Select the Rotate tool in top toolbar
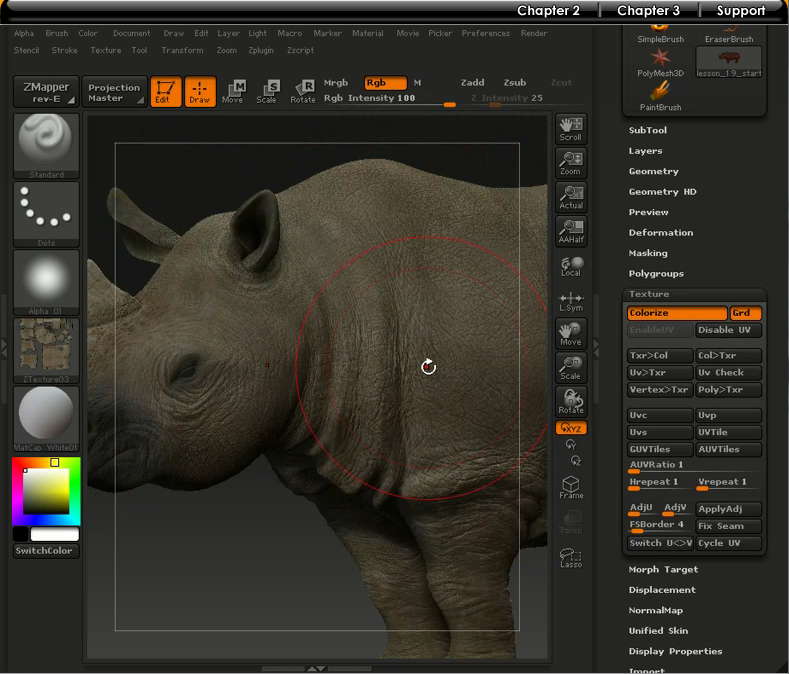 pyautogui.click(x=302, y=92)
